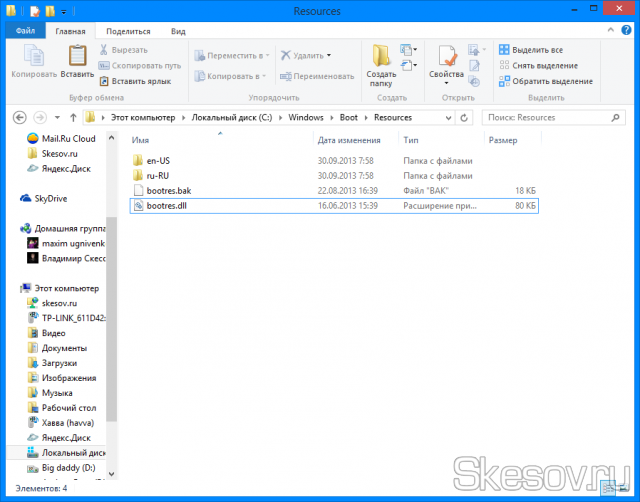The height and width of the screenshot is (502, 640).
Task: Switch to the Поделиться (Share) ribbon tab
Action: 128,31
